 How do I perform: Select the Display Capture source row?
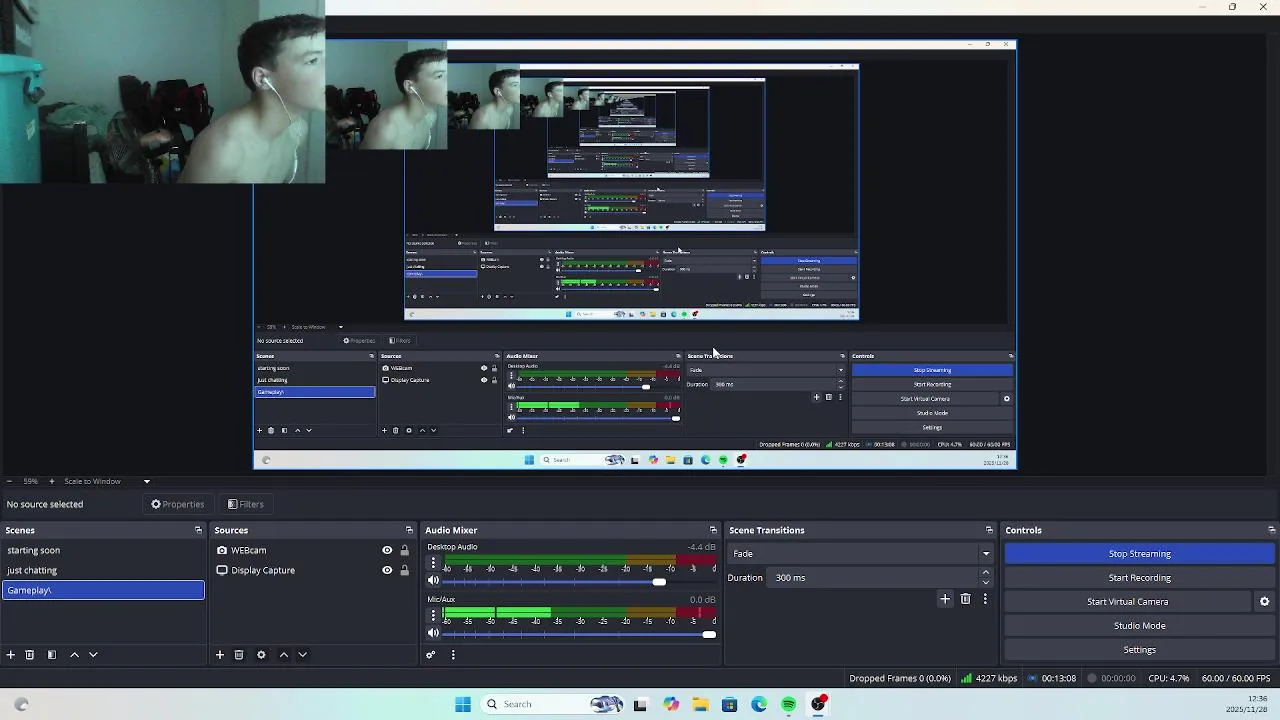(x=313, y=570)
